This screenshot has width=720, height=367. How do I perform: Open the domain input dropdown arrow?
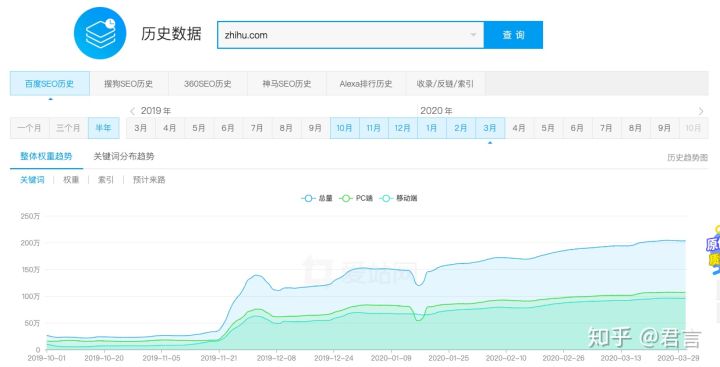pos(473,35)
